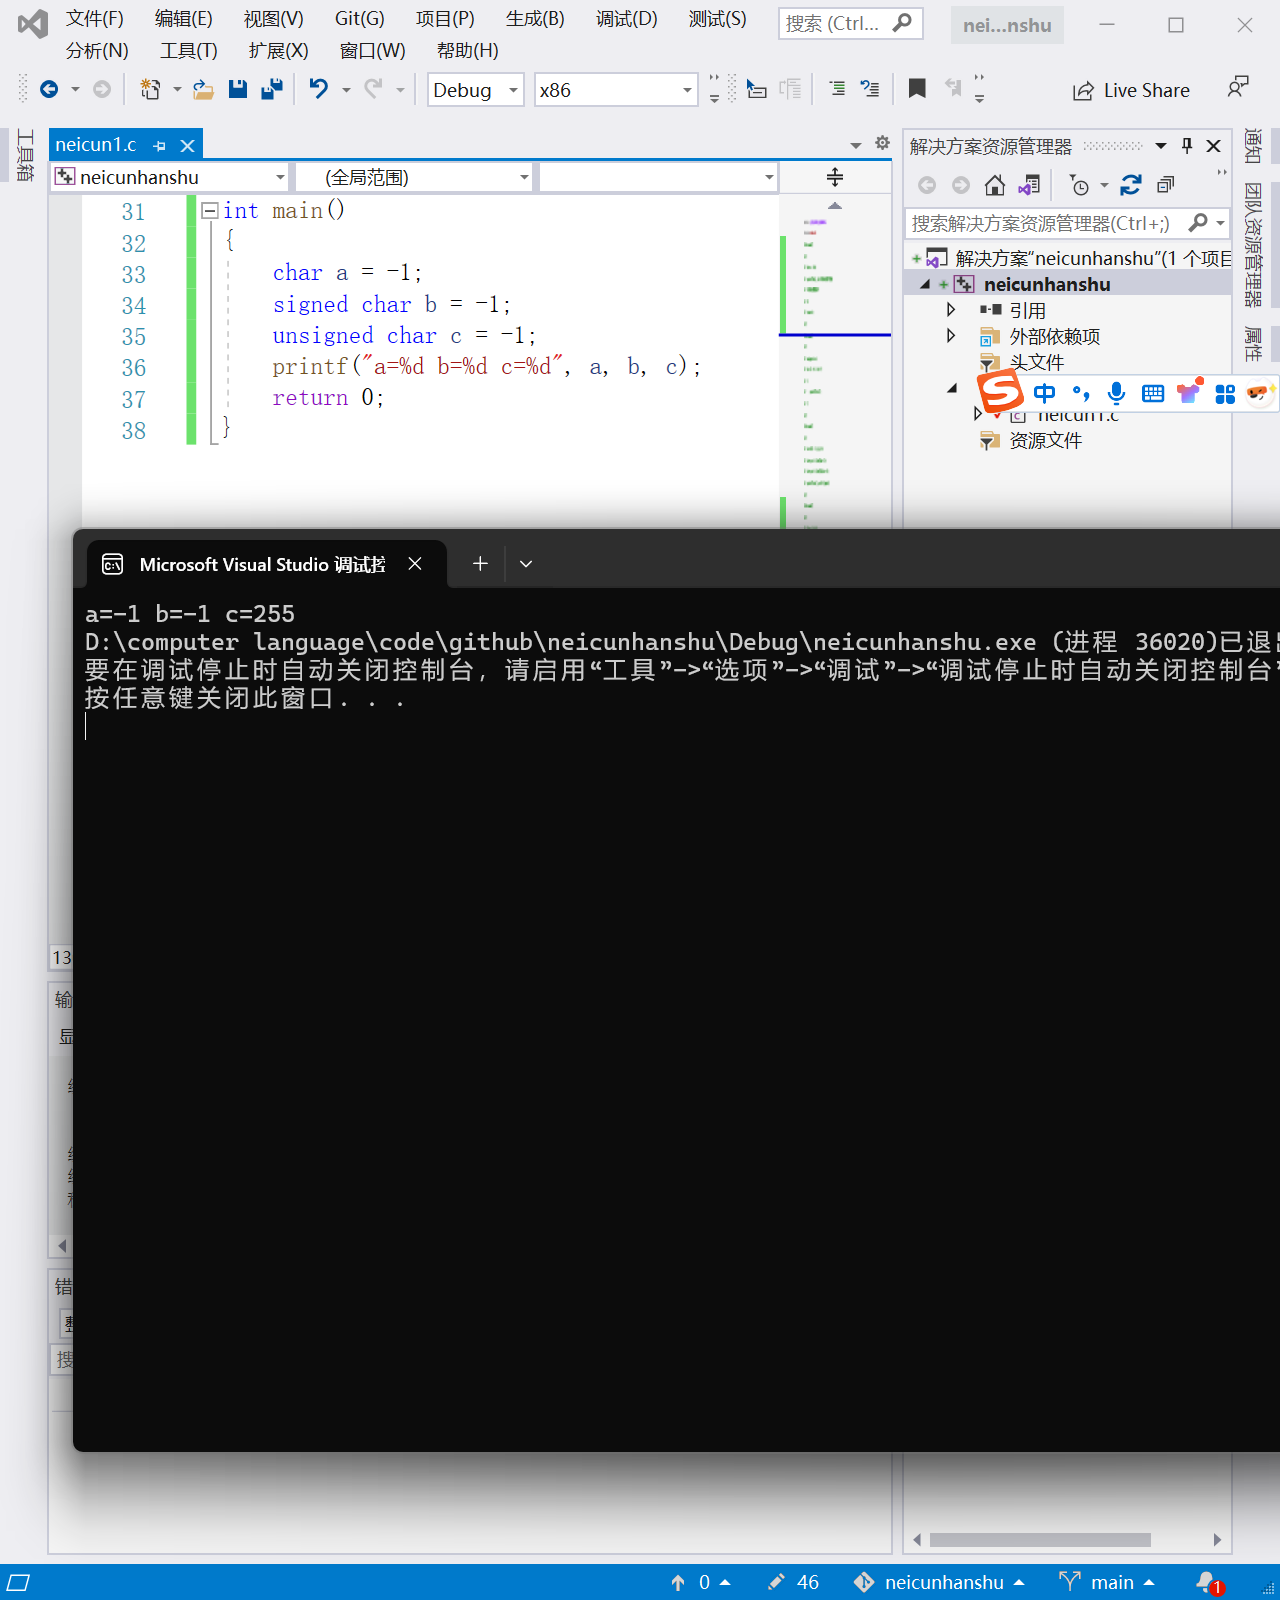Select the 资源文件 folder in Solution Explorer
Viewport: 1280px width, 1600px height.
(1045, 440)
